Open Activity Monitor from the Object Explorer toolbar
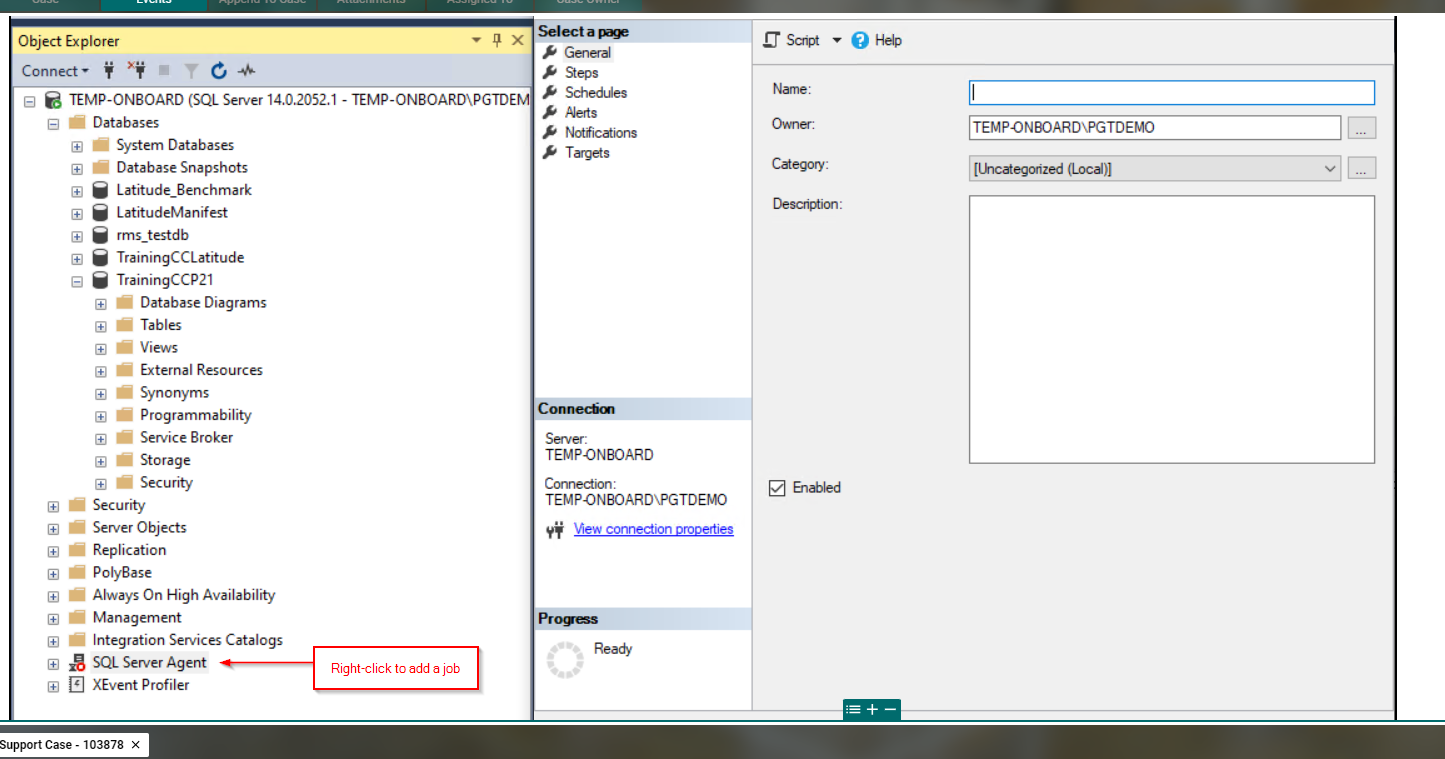Viewport: 1445px width, 759px height. tap(246, 71)
